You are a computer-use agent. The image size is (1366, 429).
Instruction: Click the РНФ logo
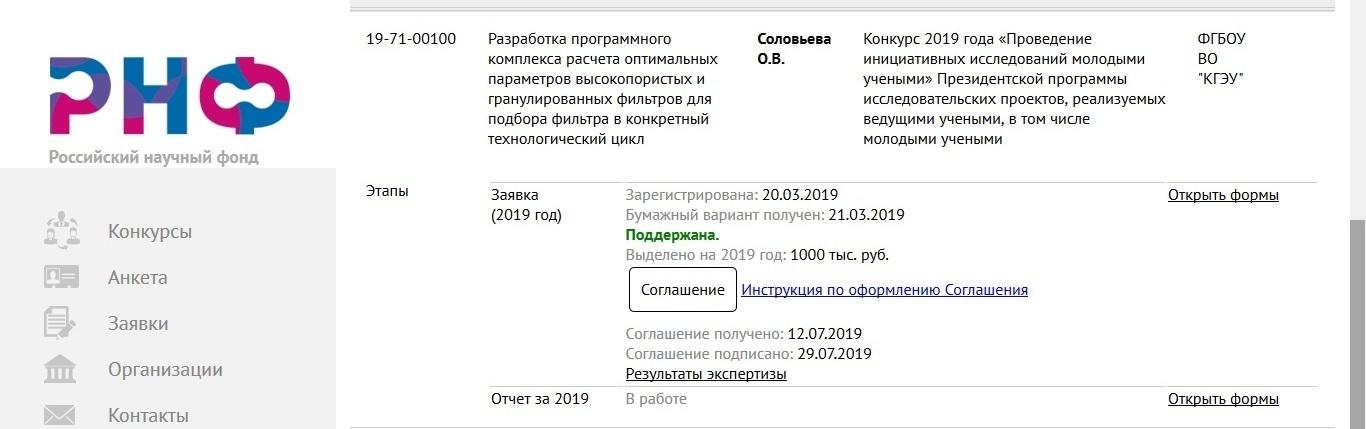169,96
